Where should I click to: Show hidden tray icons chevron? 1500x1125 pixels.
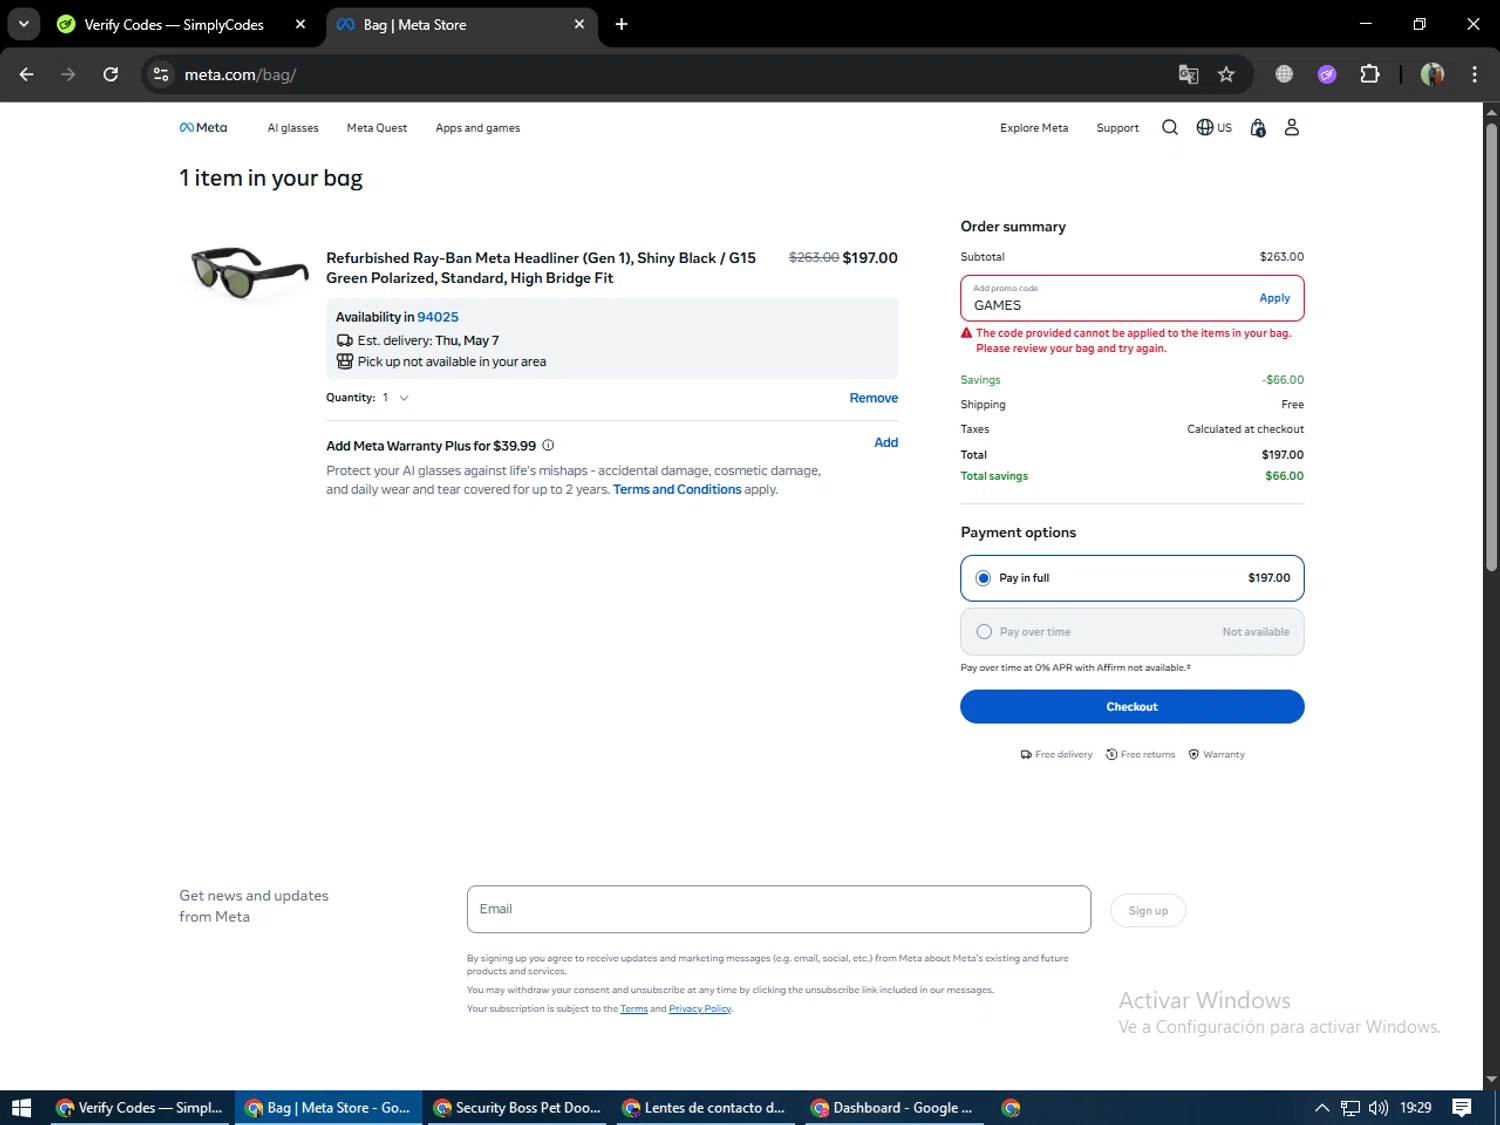coord(1321,1108)
